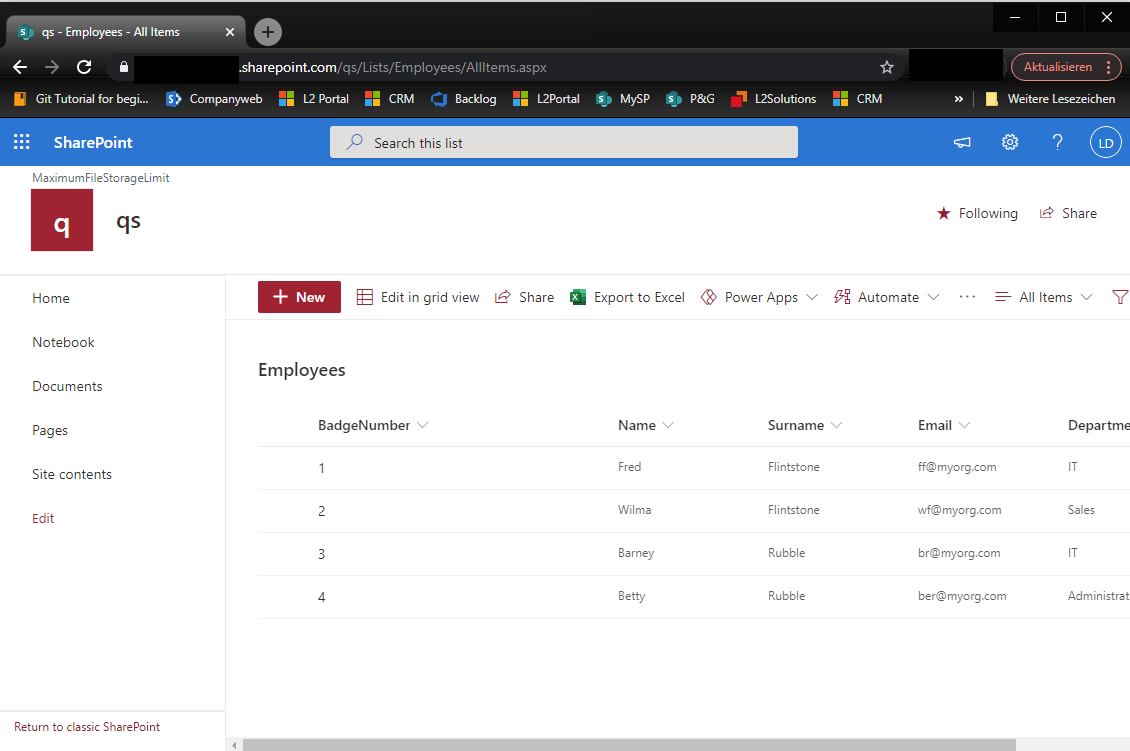1130x751 pixels.
Task: Open the settings gear icon
Action: click(1010, 143)
